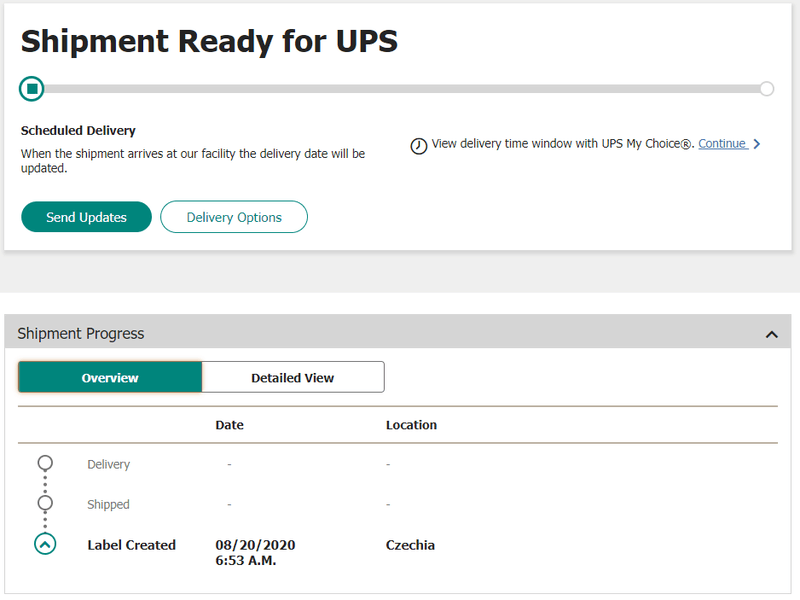Click the Location column header
800x600 pixels.
pyautogui.click(x=411, y=425)
